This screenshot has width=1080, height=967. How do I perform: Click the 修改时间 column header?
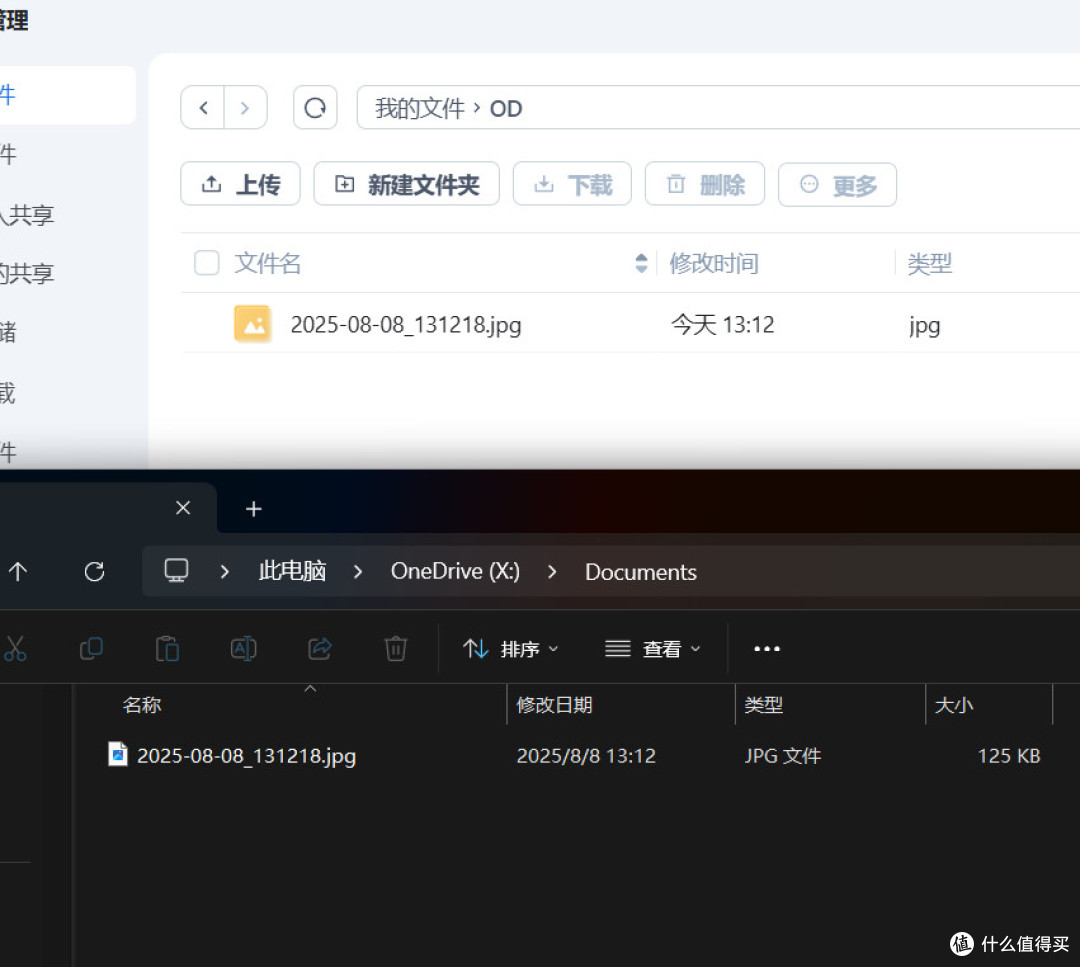coord(714,263)
